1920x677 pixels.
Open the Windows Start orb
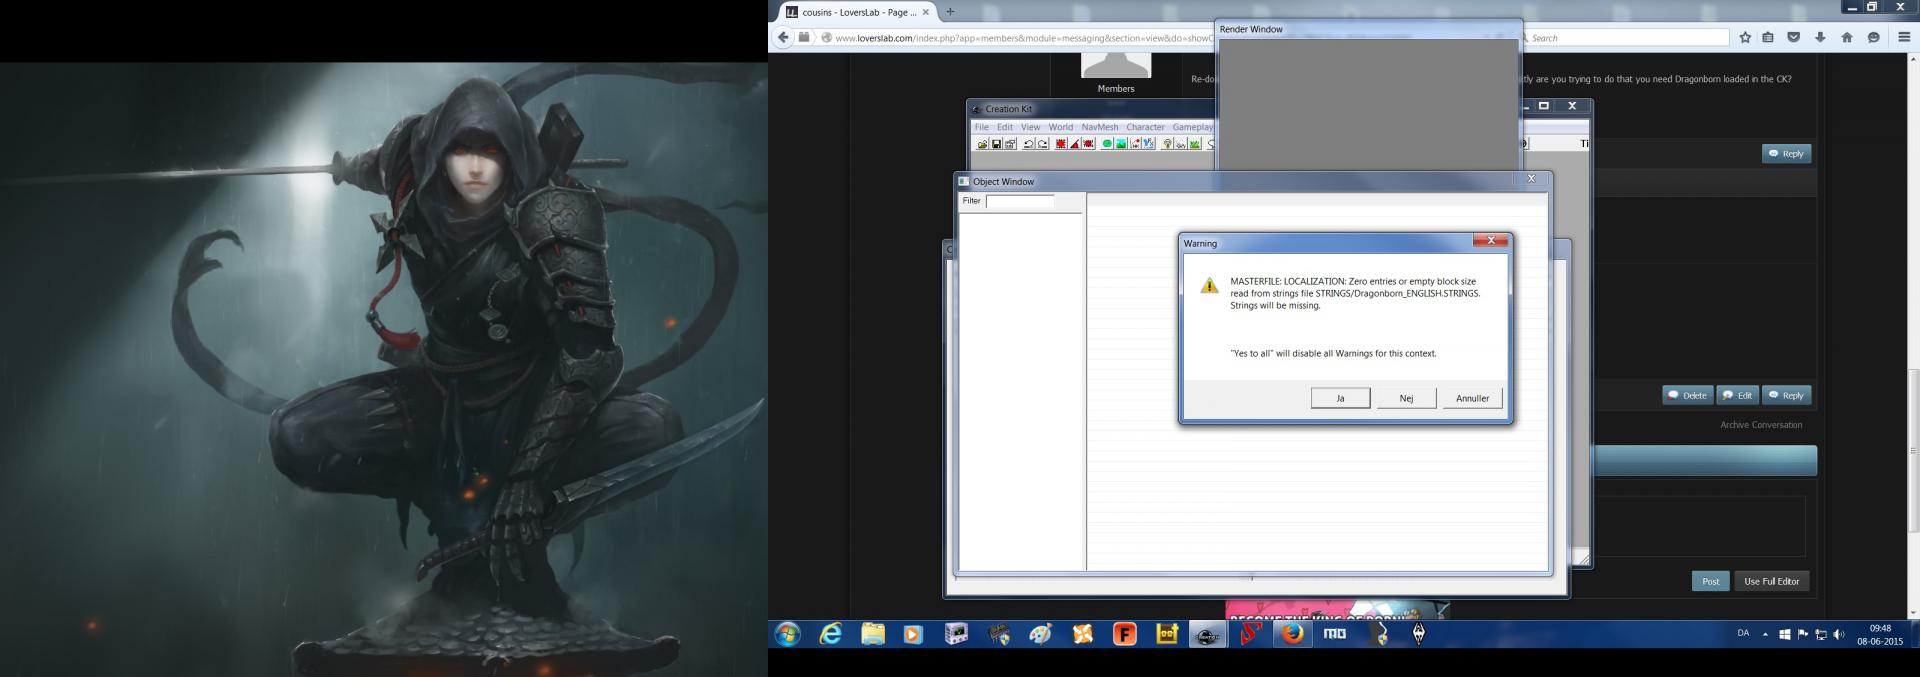788,634
